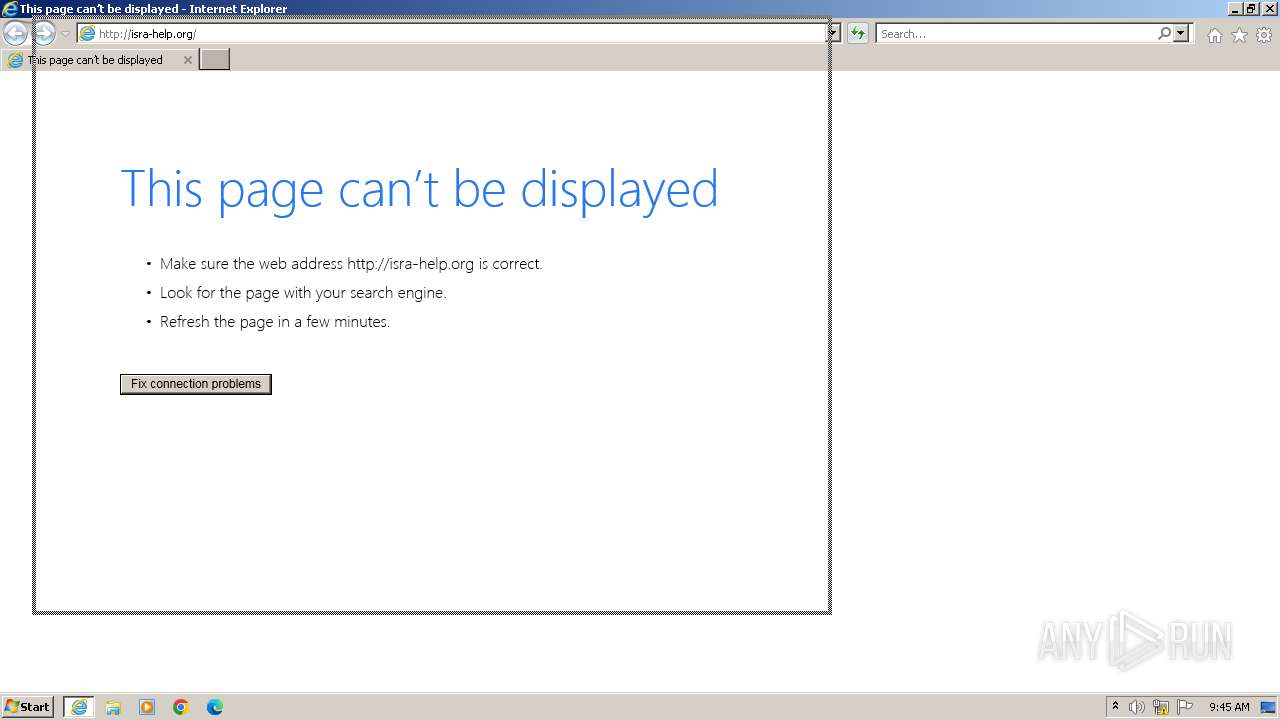Screen dimensions: 1280x720
Task: Click the 'Make sure the web address' line
Action: pos(351,264)
